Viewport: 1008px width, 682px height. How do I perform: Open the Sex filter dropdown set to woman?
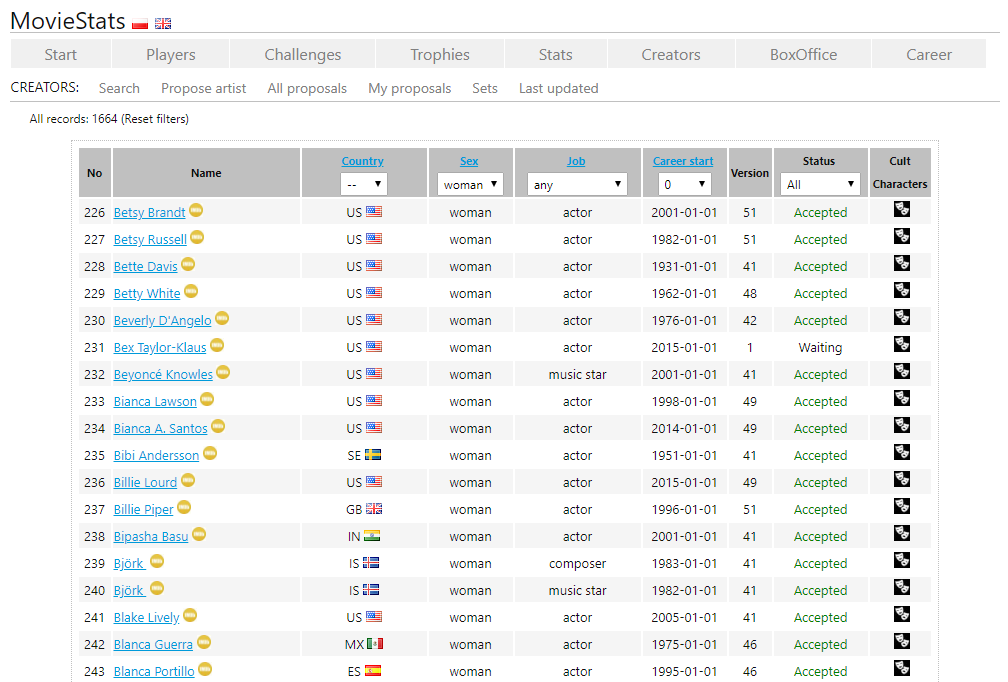(x=471, y=184)
